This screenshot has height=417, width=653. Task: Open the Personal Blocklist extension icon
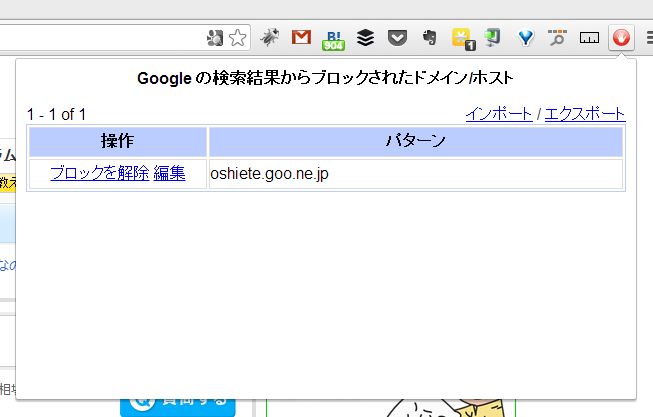621,38
